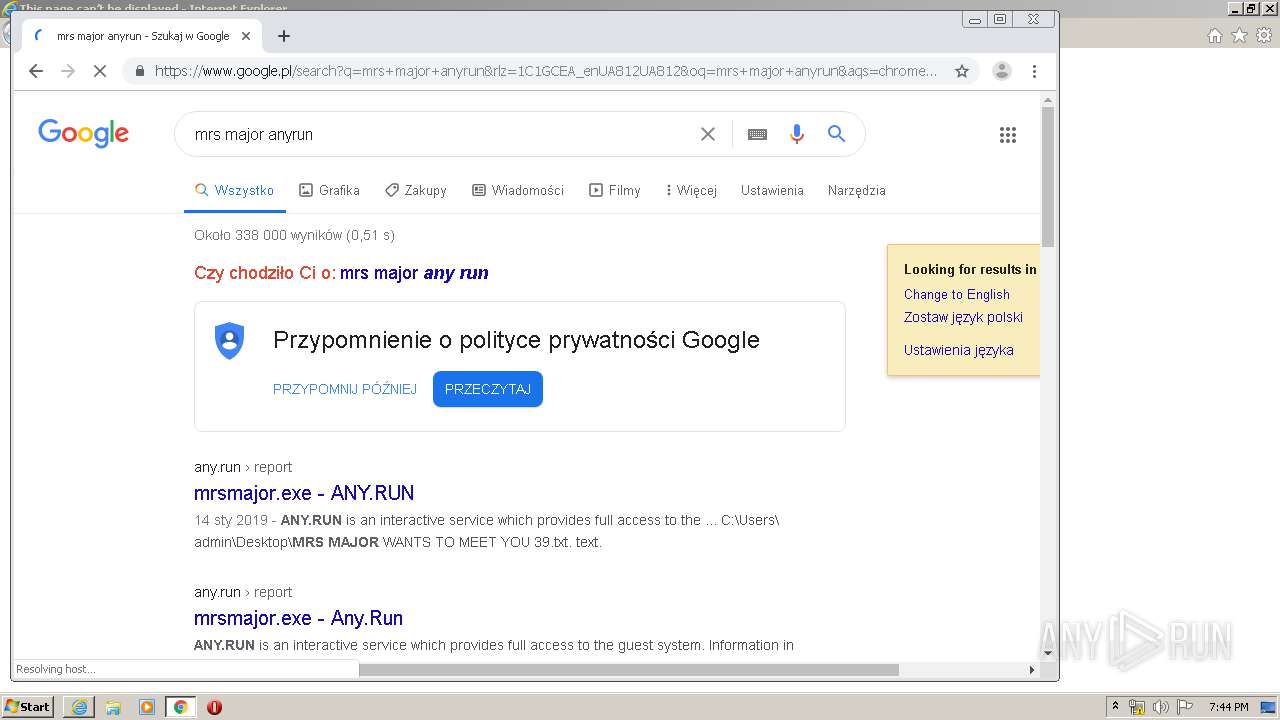Click the Chrome taskbar button

coord(180,707)
